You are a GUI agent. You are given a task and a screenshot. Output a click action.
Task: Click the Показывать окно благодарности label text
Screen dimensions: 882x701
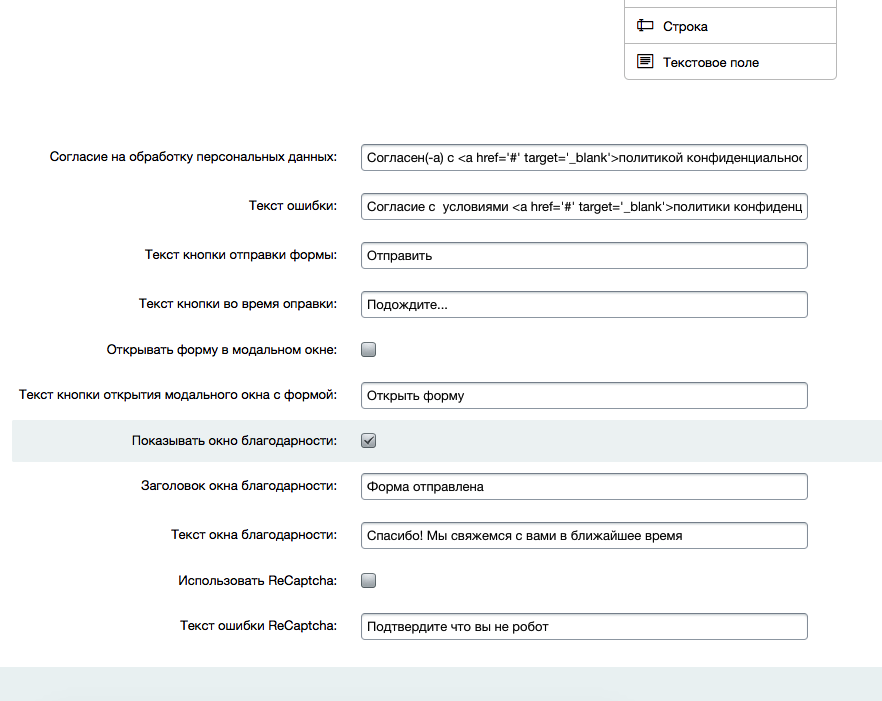[234, 440]
